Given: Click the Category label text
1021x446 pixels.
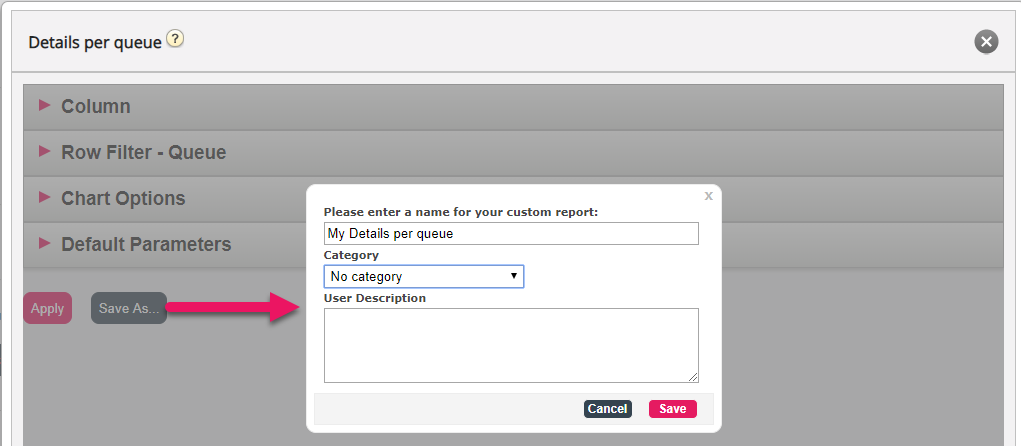Looking at the screenshot, I should click(x=351, y=255).
